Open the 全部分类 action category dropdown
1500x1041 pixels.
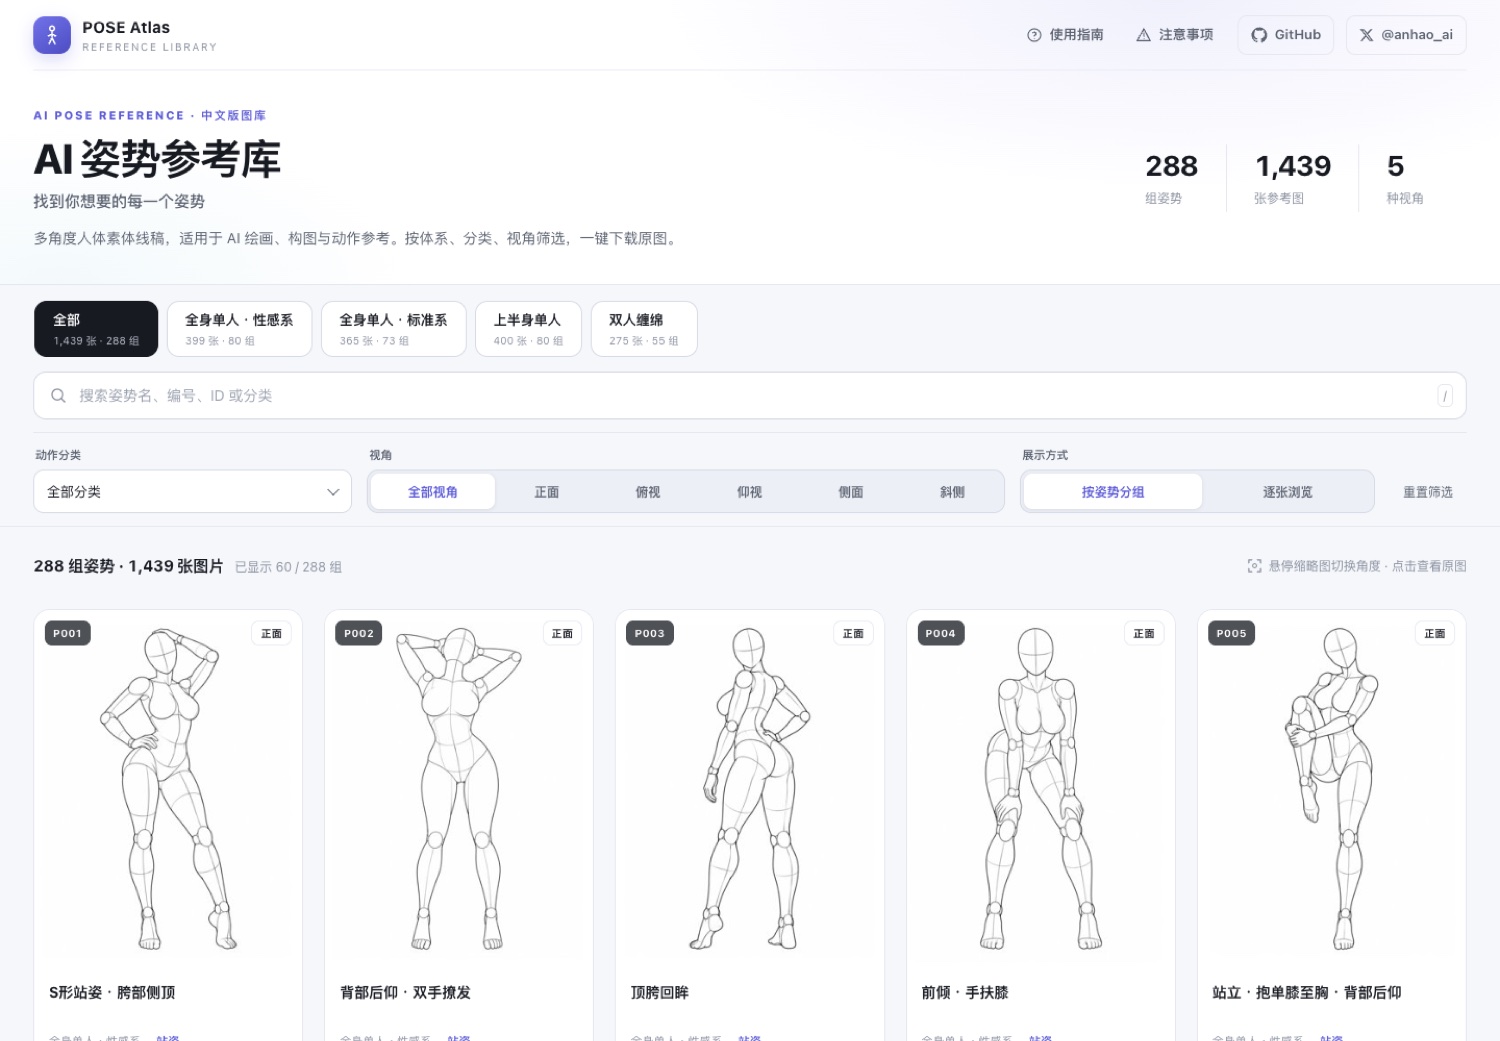pyautogui.click(x=193, y=492)
